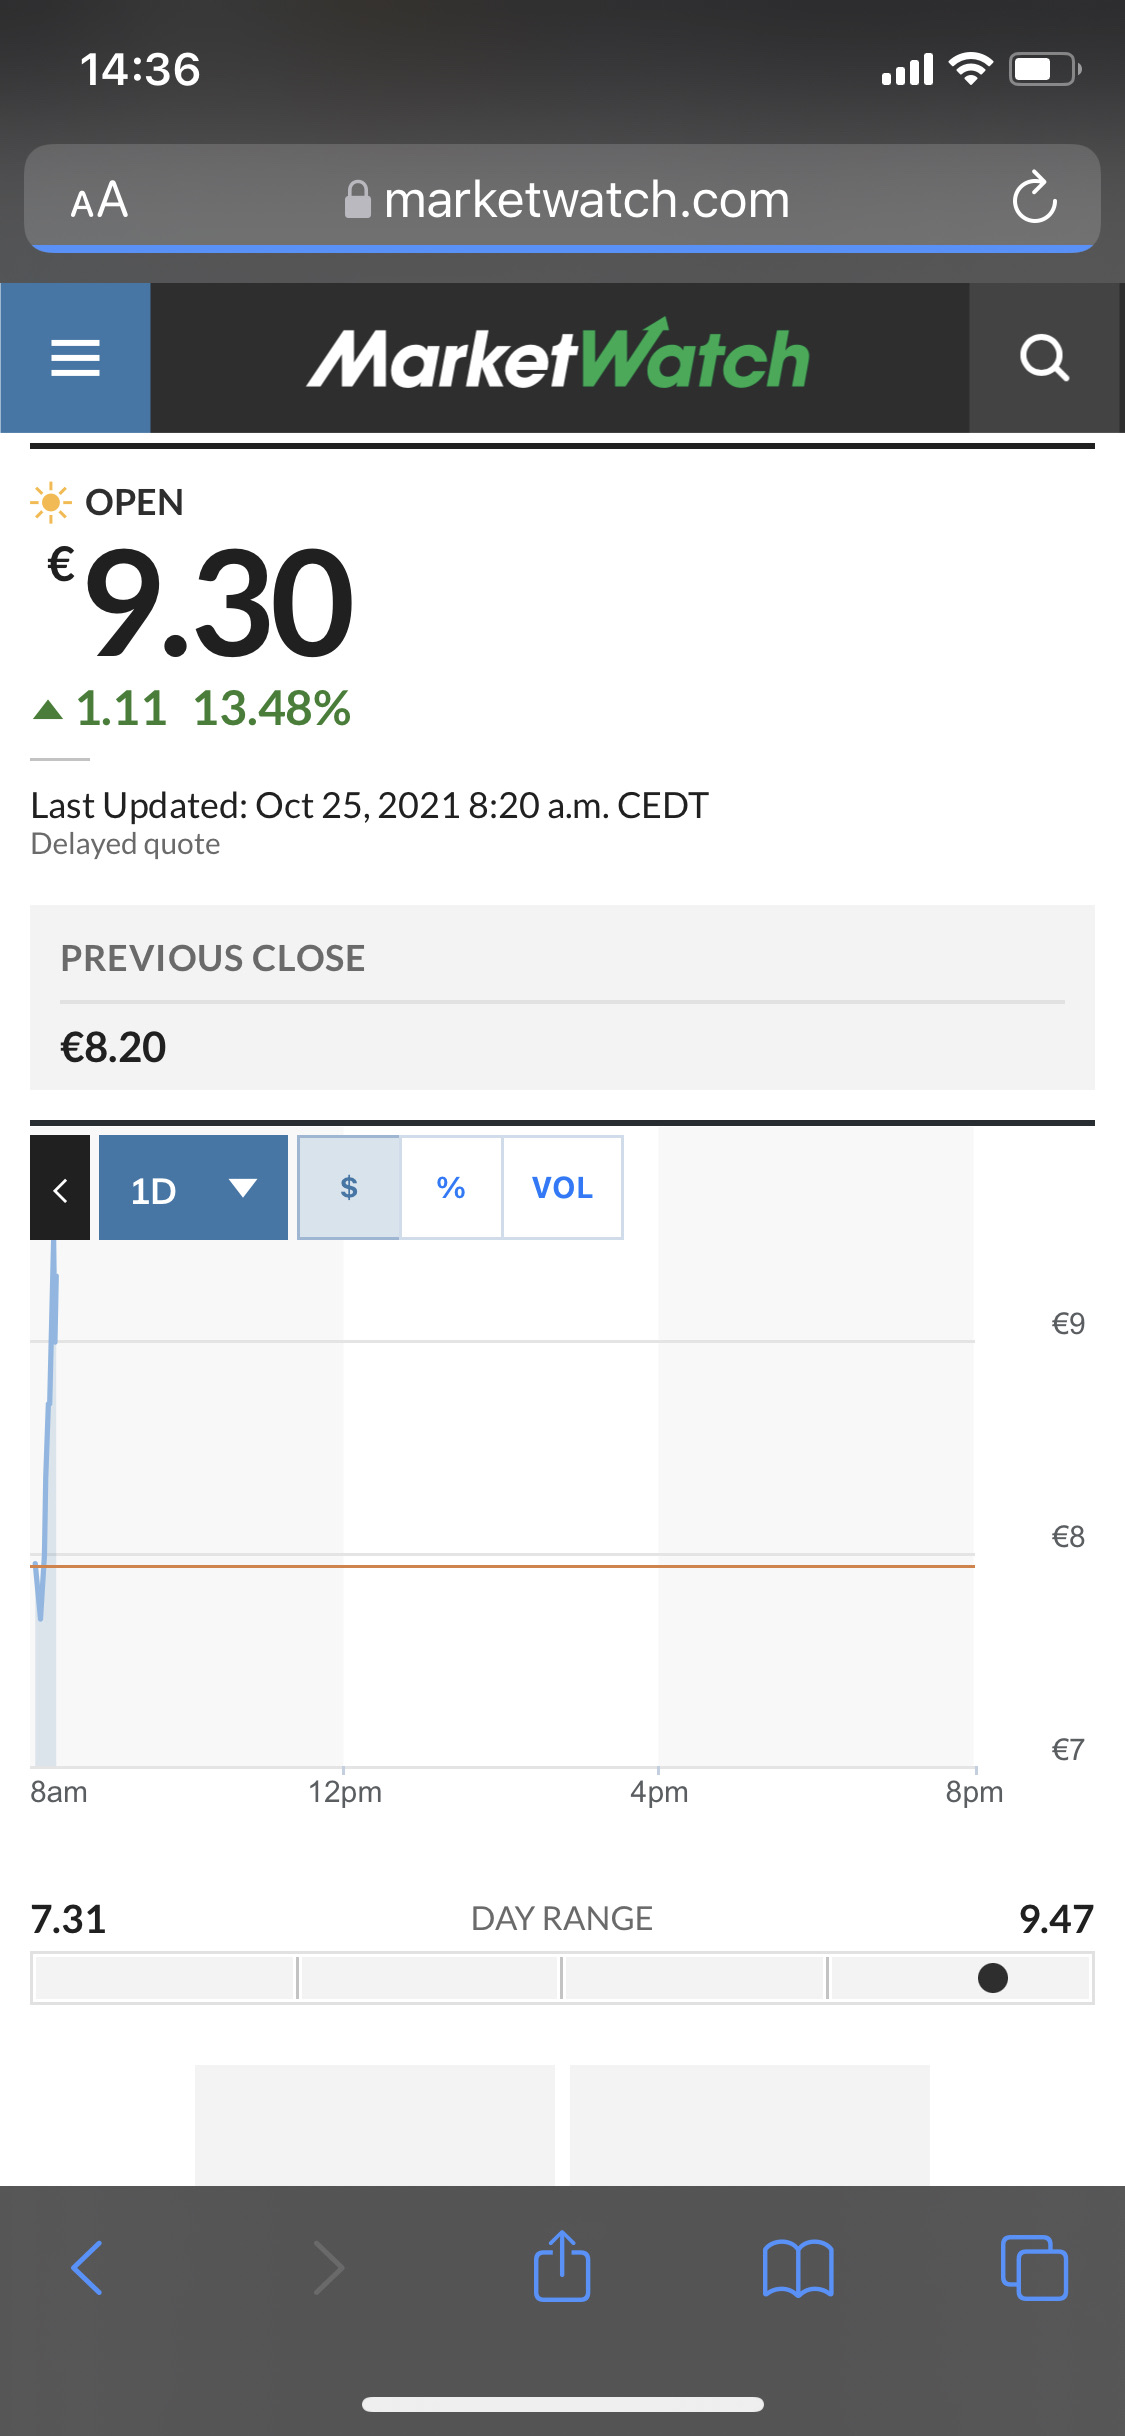Go back with the Safari back arrow
Screen dimensions: 1125x2436
click(x=87, y=2268)
